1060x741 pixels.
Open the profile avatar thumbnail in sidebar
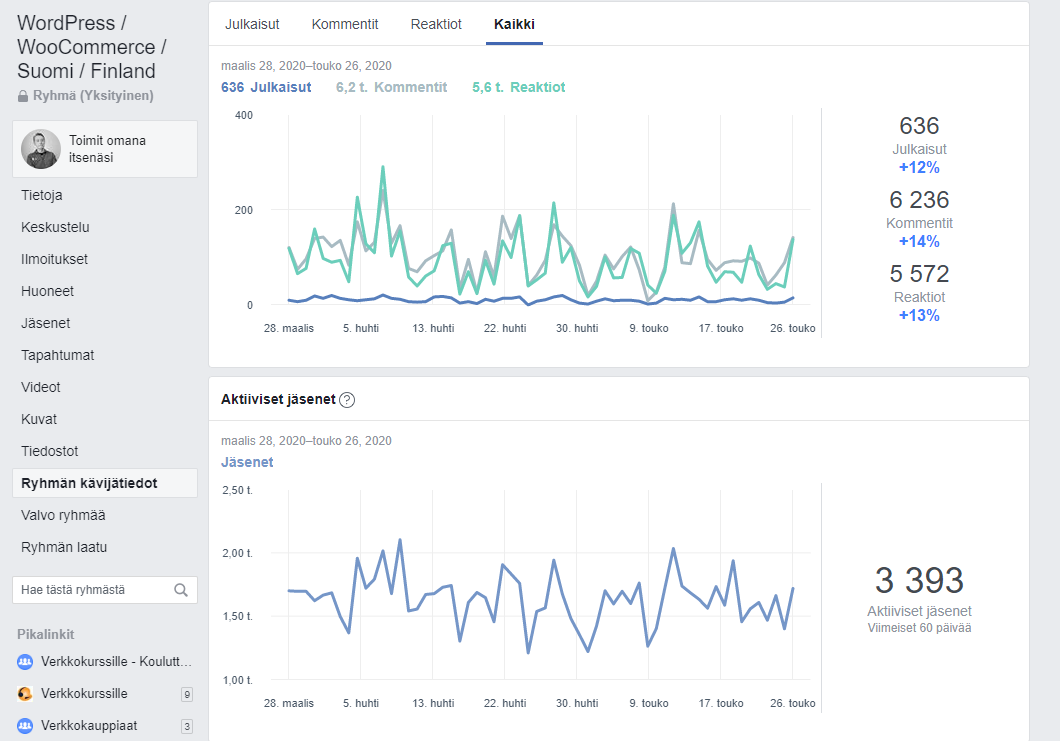pos(41,149)
